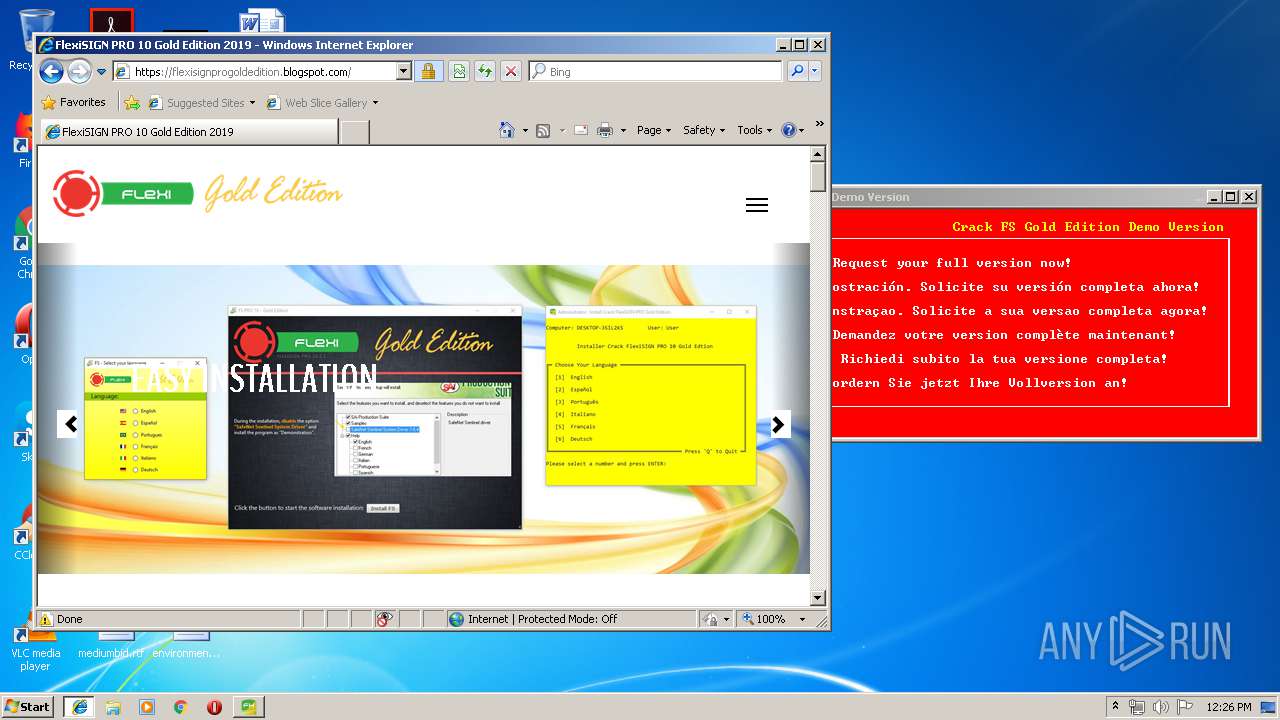The height and width of the screenshot is (720, 1280).
Task: Click the popup blocker status icon
Action: pos(386,619)
